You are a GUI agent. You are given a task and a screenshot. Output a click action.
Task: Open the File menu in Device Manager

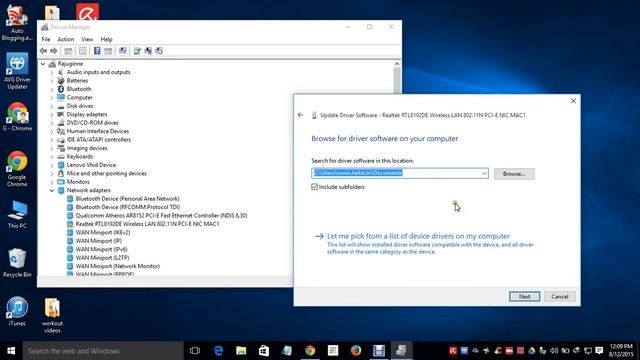pos(46,39)
